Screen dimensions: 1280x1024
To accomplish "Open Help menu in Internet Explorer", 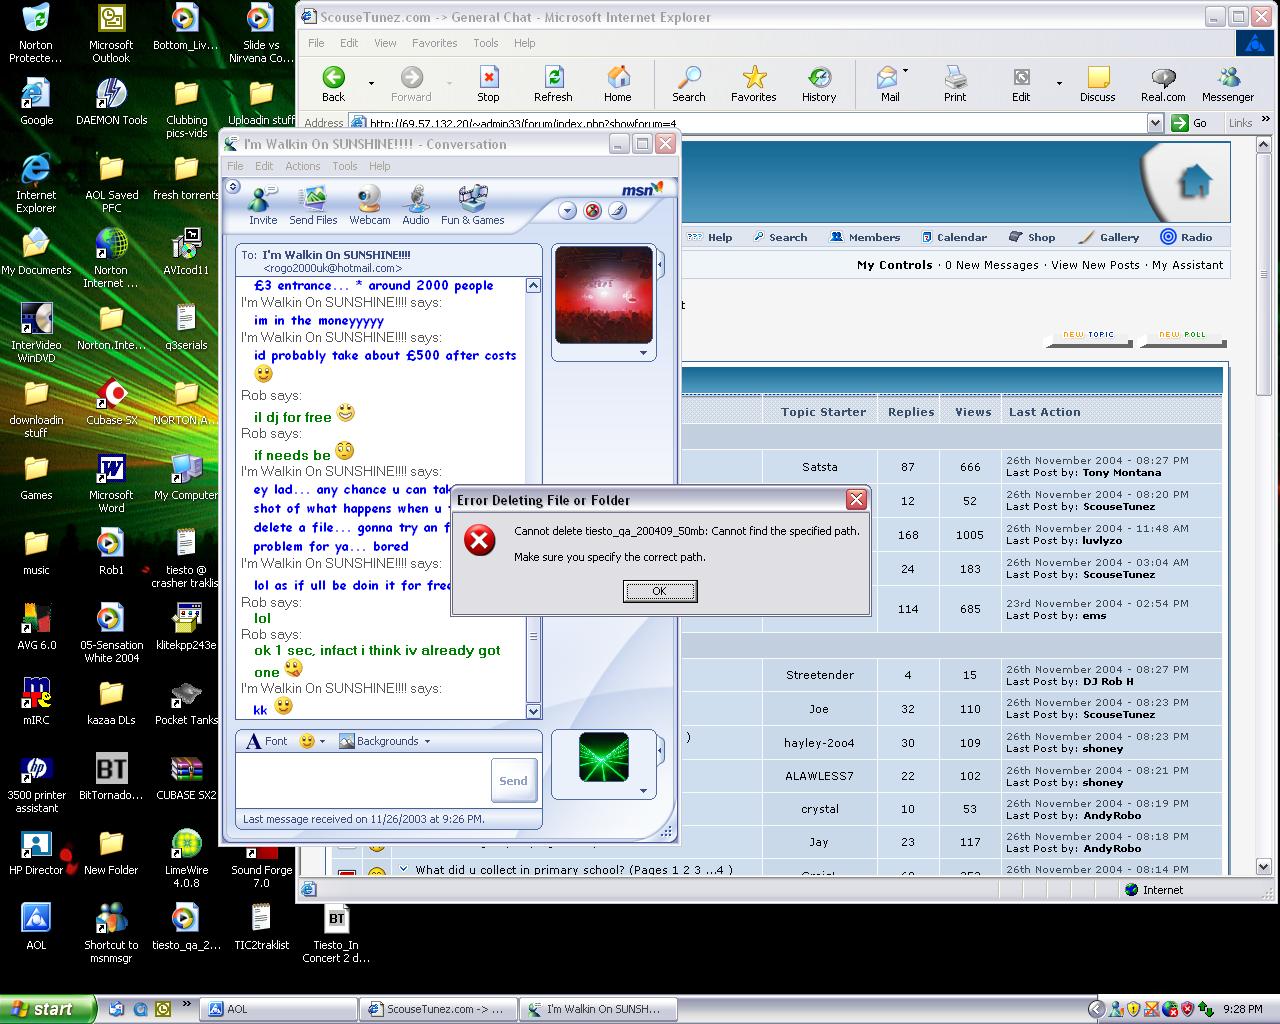I will 525,43.
